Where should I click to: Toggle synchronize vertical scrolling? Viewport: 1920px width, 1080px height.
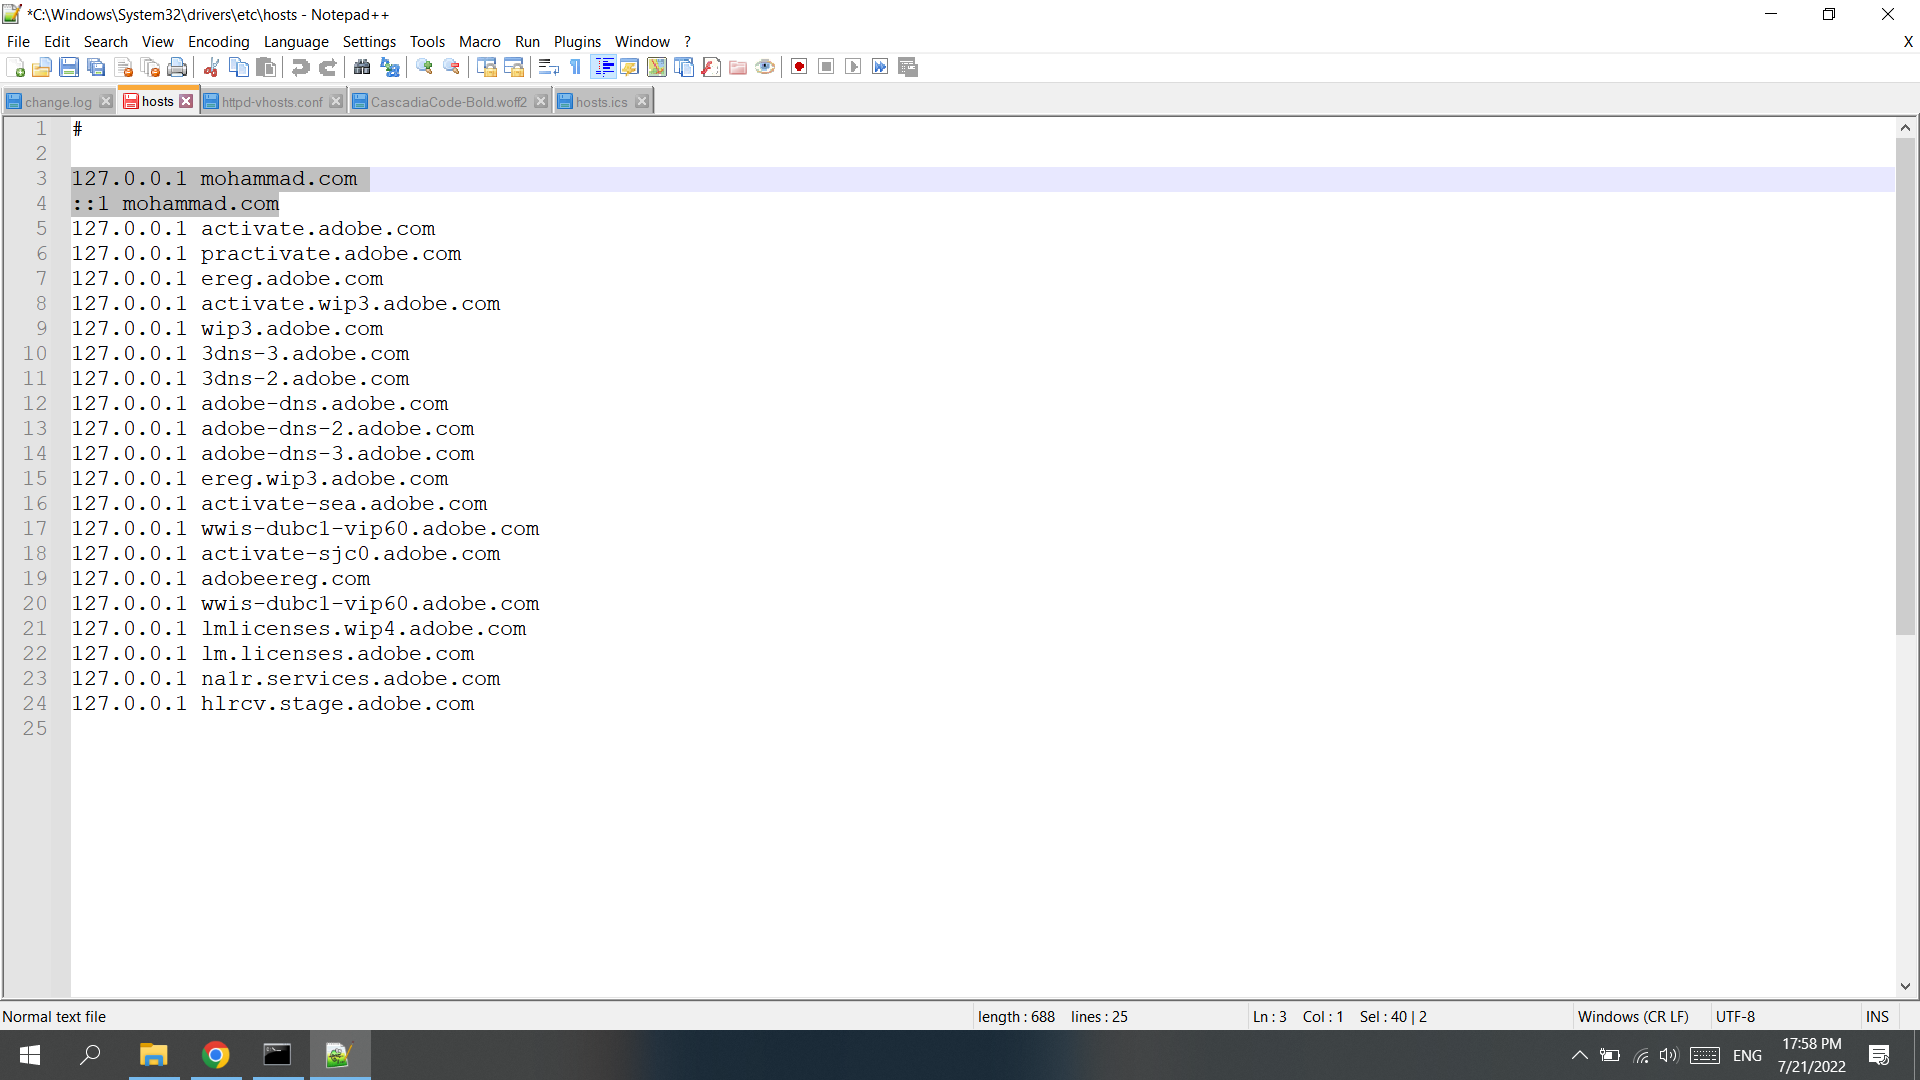pos(487,67)
